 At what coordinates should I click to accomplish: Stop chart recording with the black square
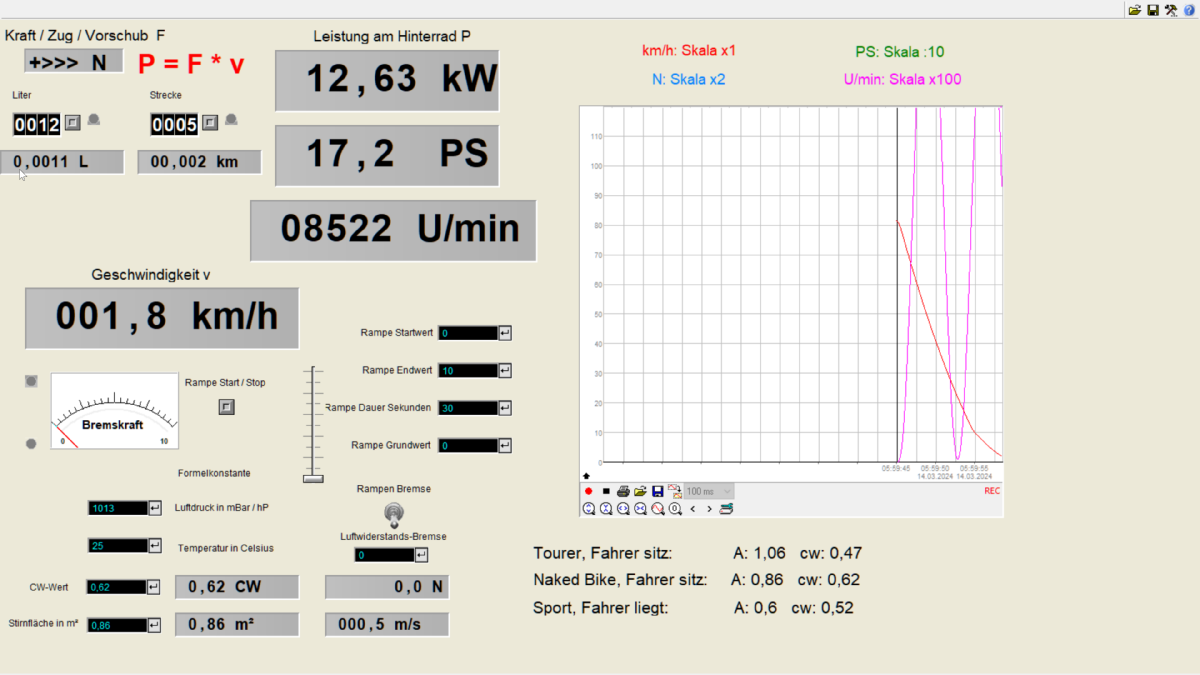click(x=606, y=492)
